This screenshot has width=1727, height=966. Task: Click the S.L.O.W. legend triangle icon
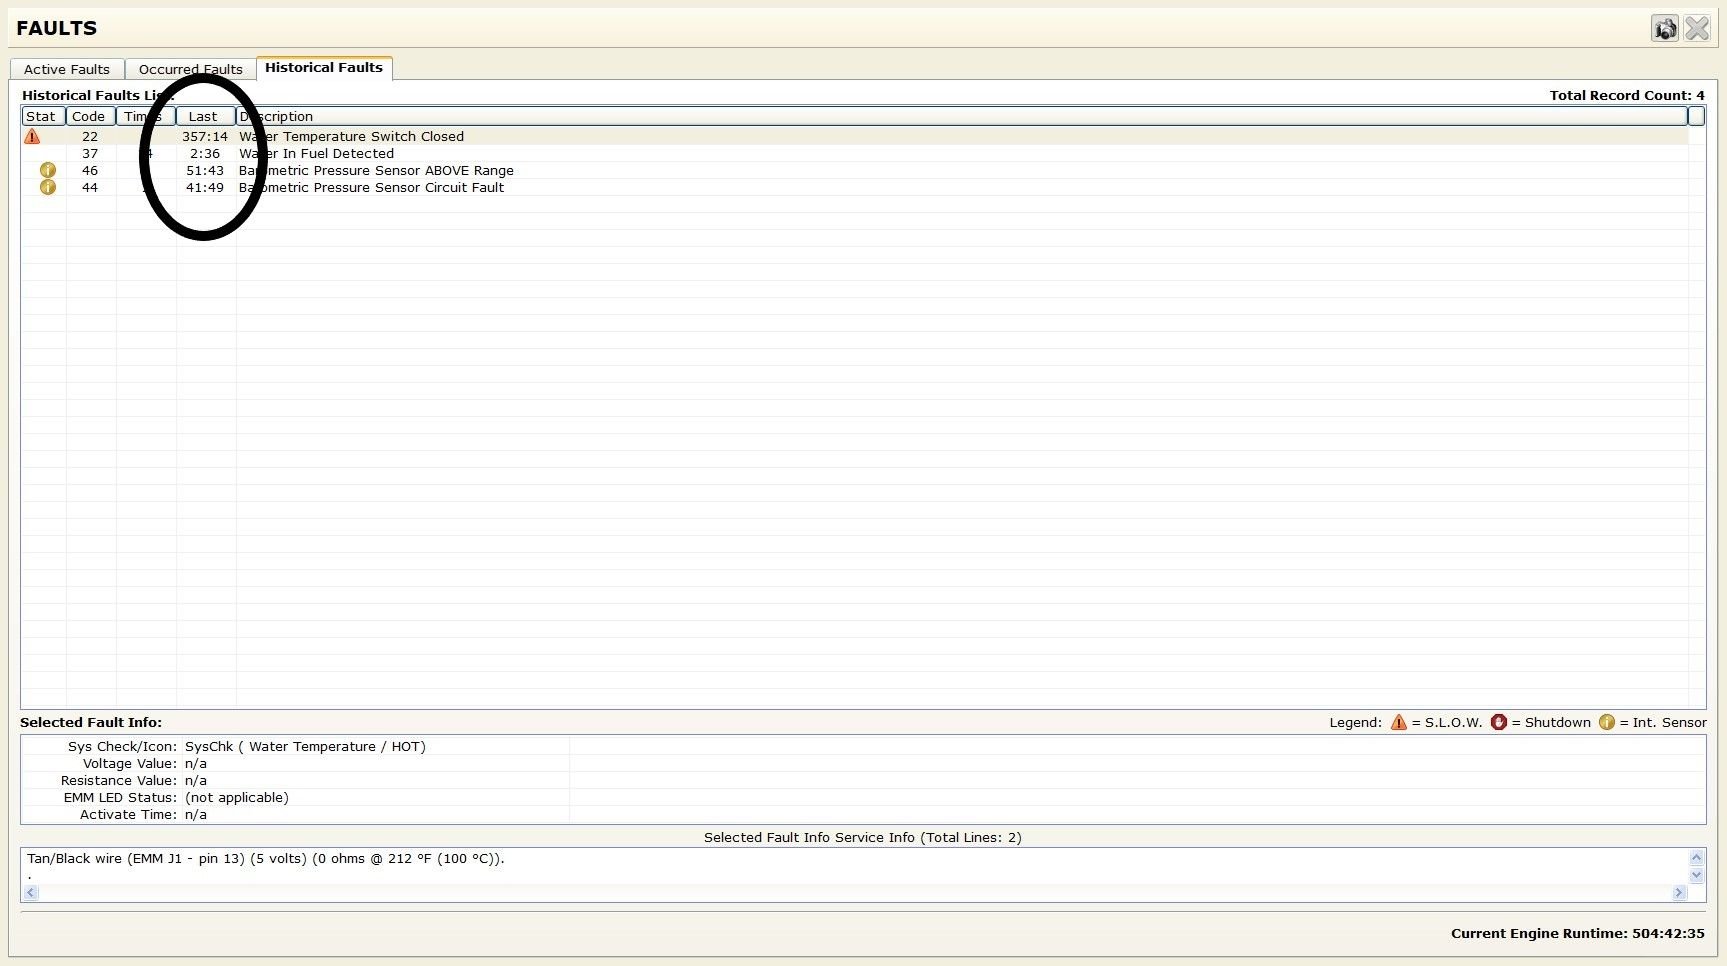pos(1398,722)
